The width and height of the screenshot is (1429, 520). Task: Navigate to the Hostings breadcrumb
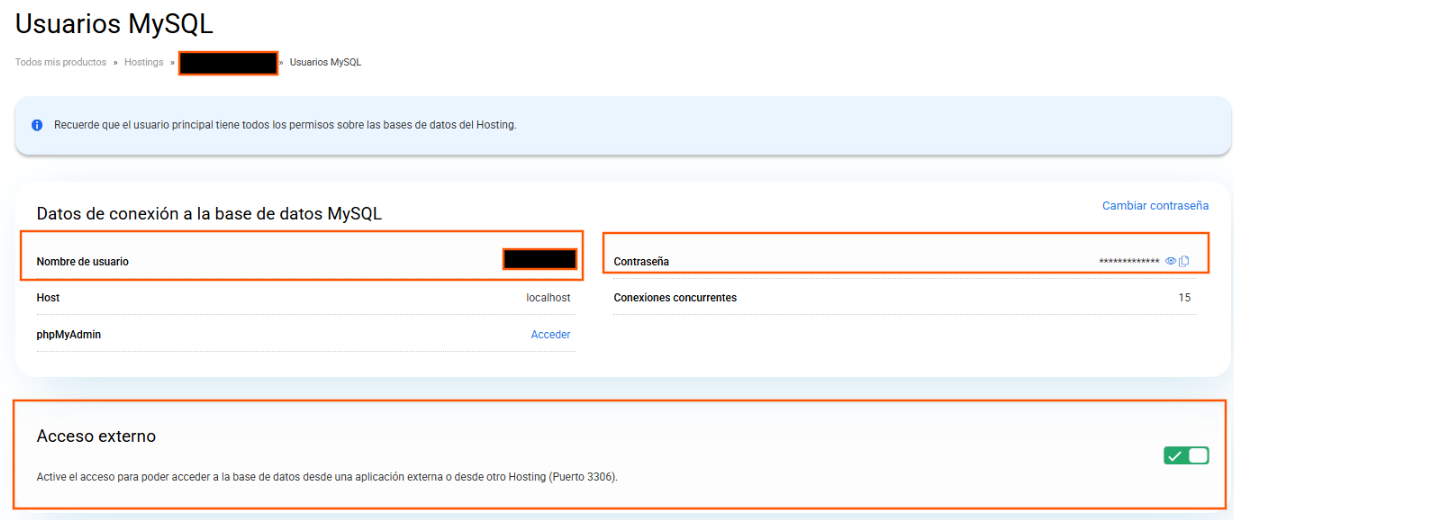click(143, 62)
